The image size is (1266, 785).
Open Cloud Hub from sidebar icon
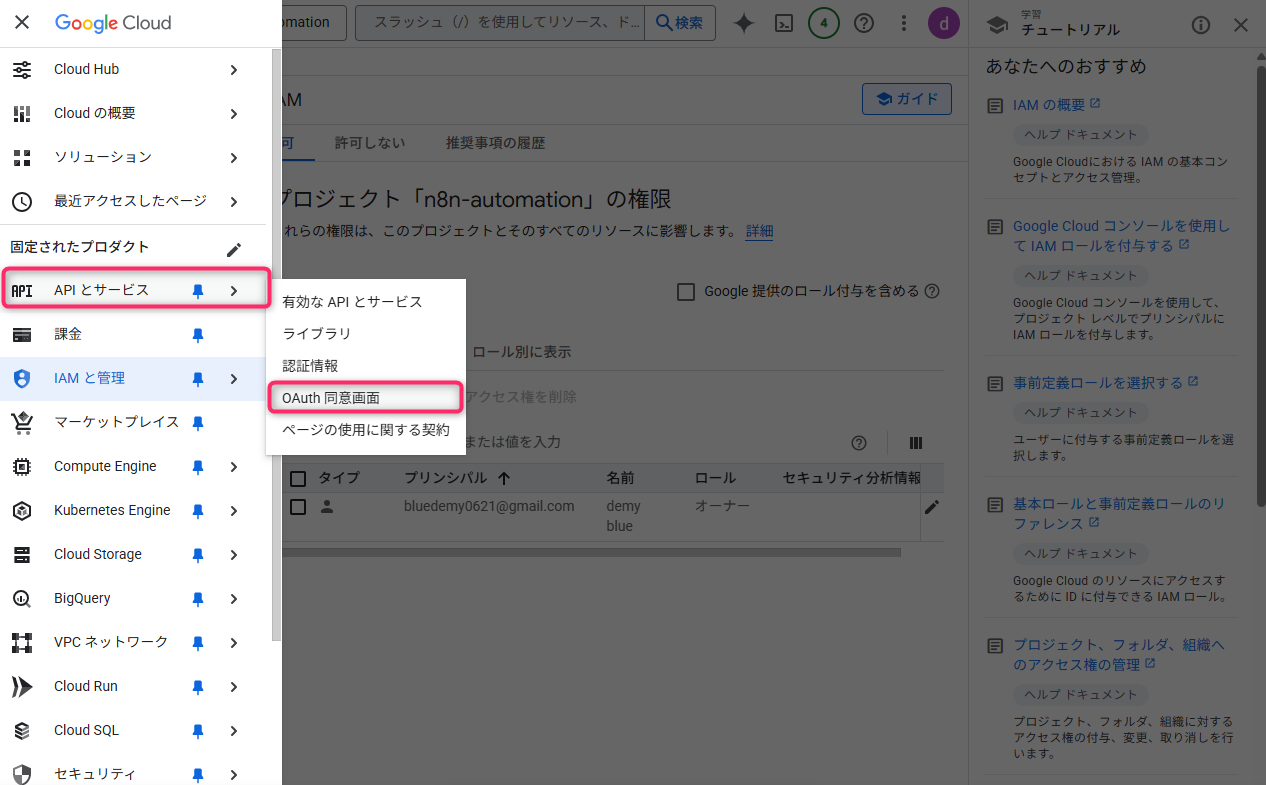(22, 69)
